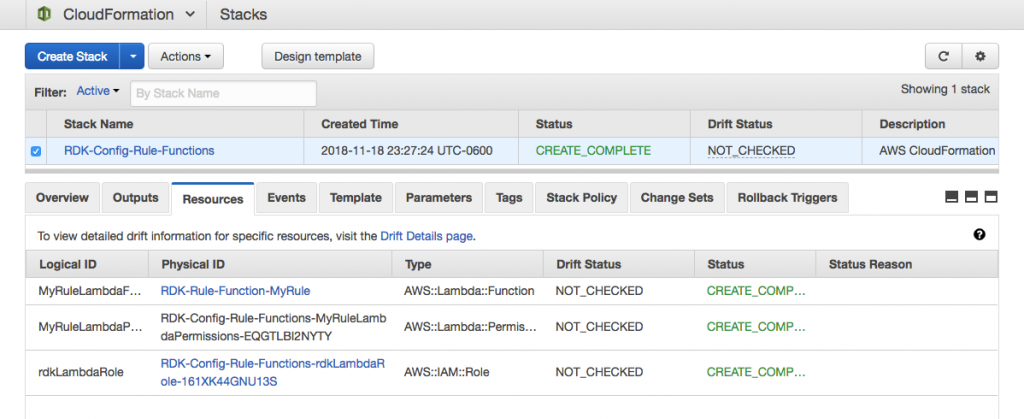
Task: Click the CloudFormation service cube icon
Action: (x=44, y=14)
